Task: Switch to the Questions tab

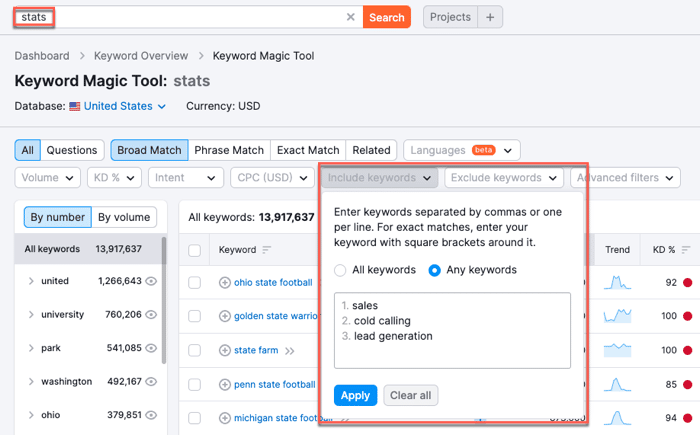Action: (72, 150)
